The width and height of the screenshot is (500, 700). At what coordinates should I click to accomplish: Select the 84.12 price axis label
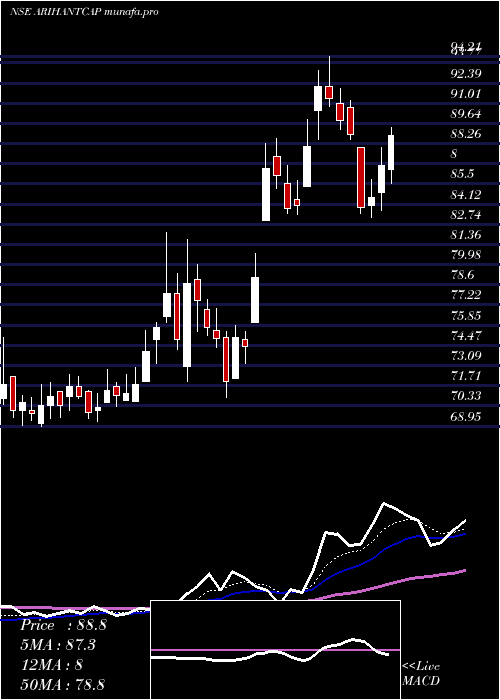pos(466,195)
